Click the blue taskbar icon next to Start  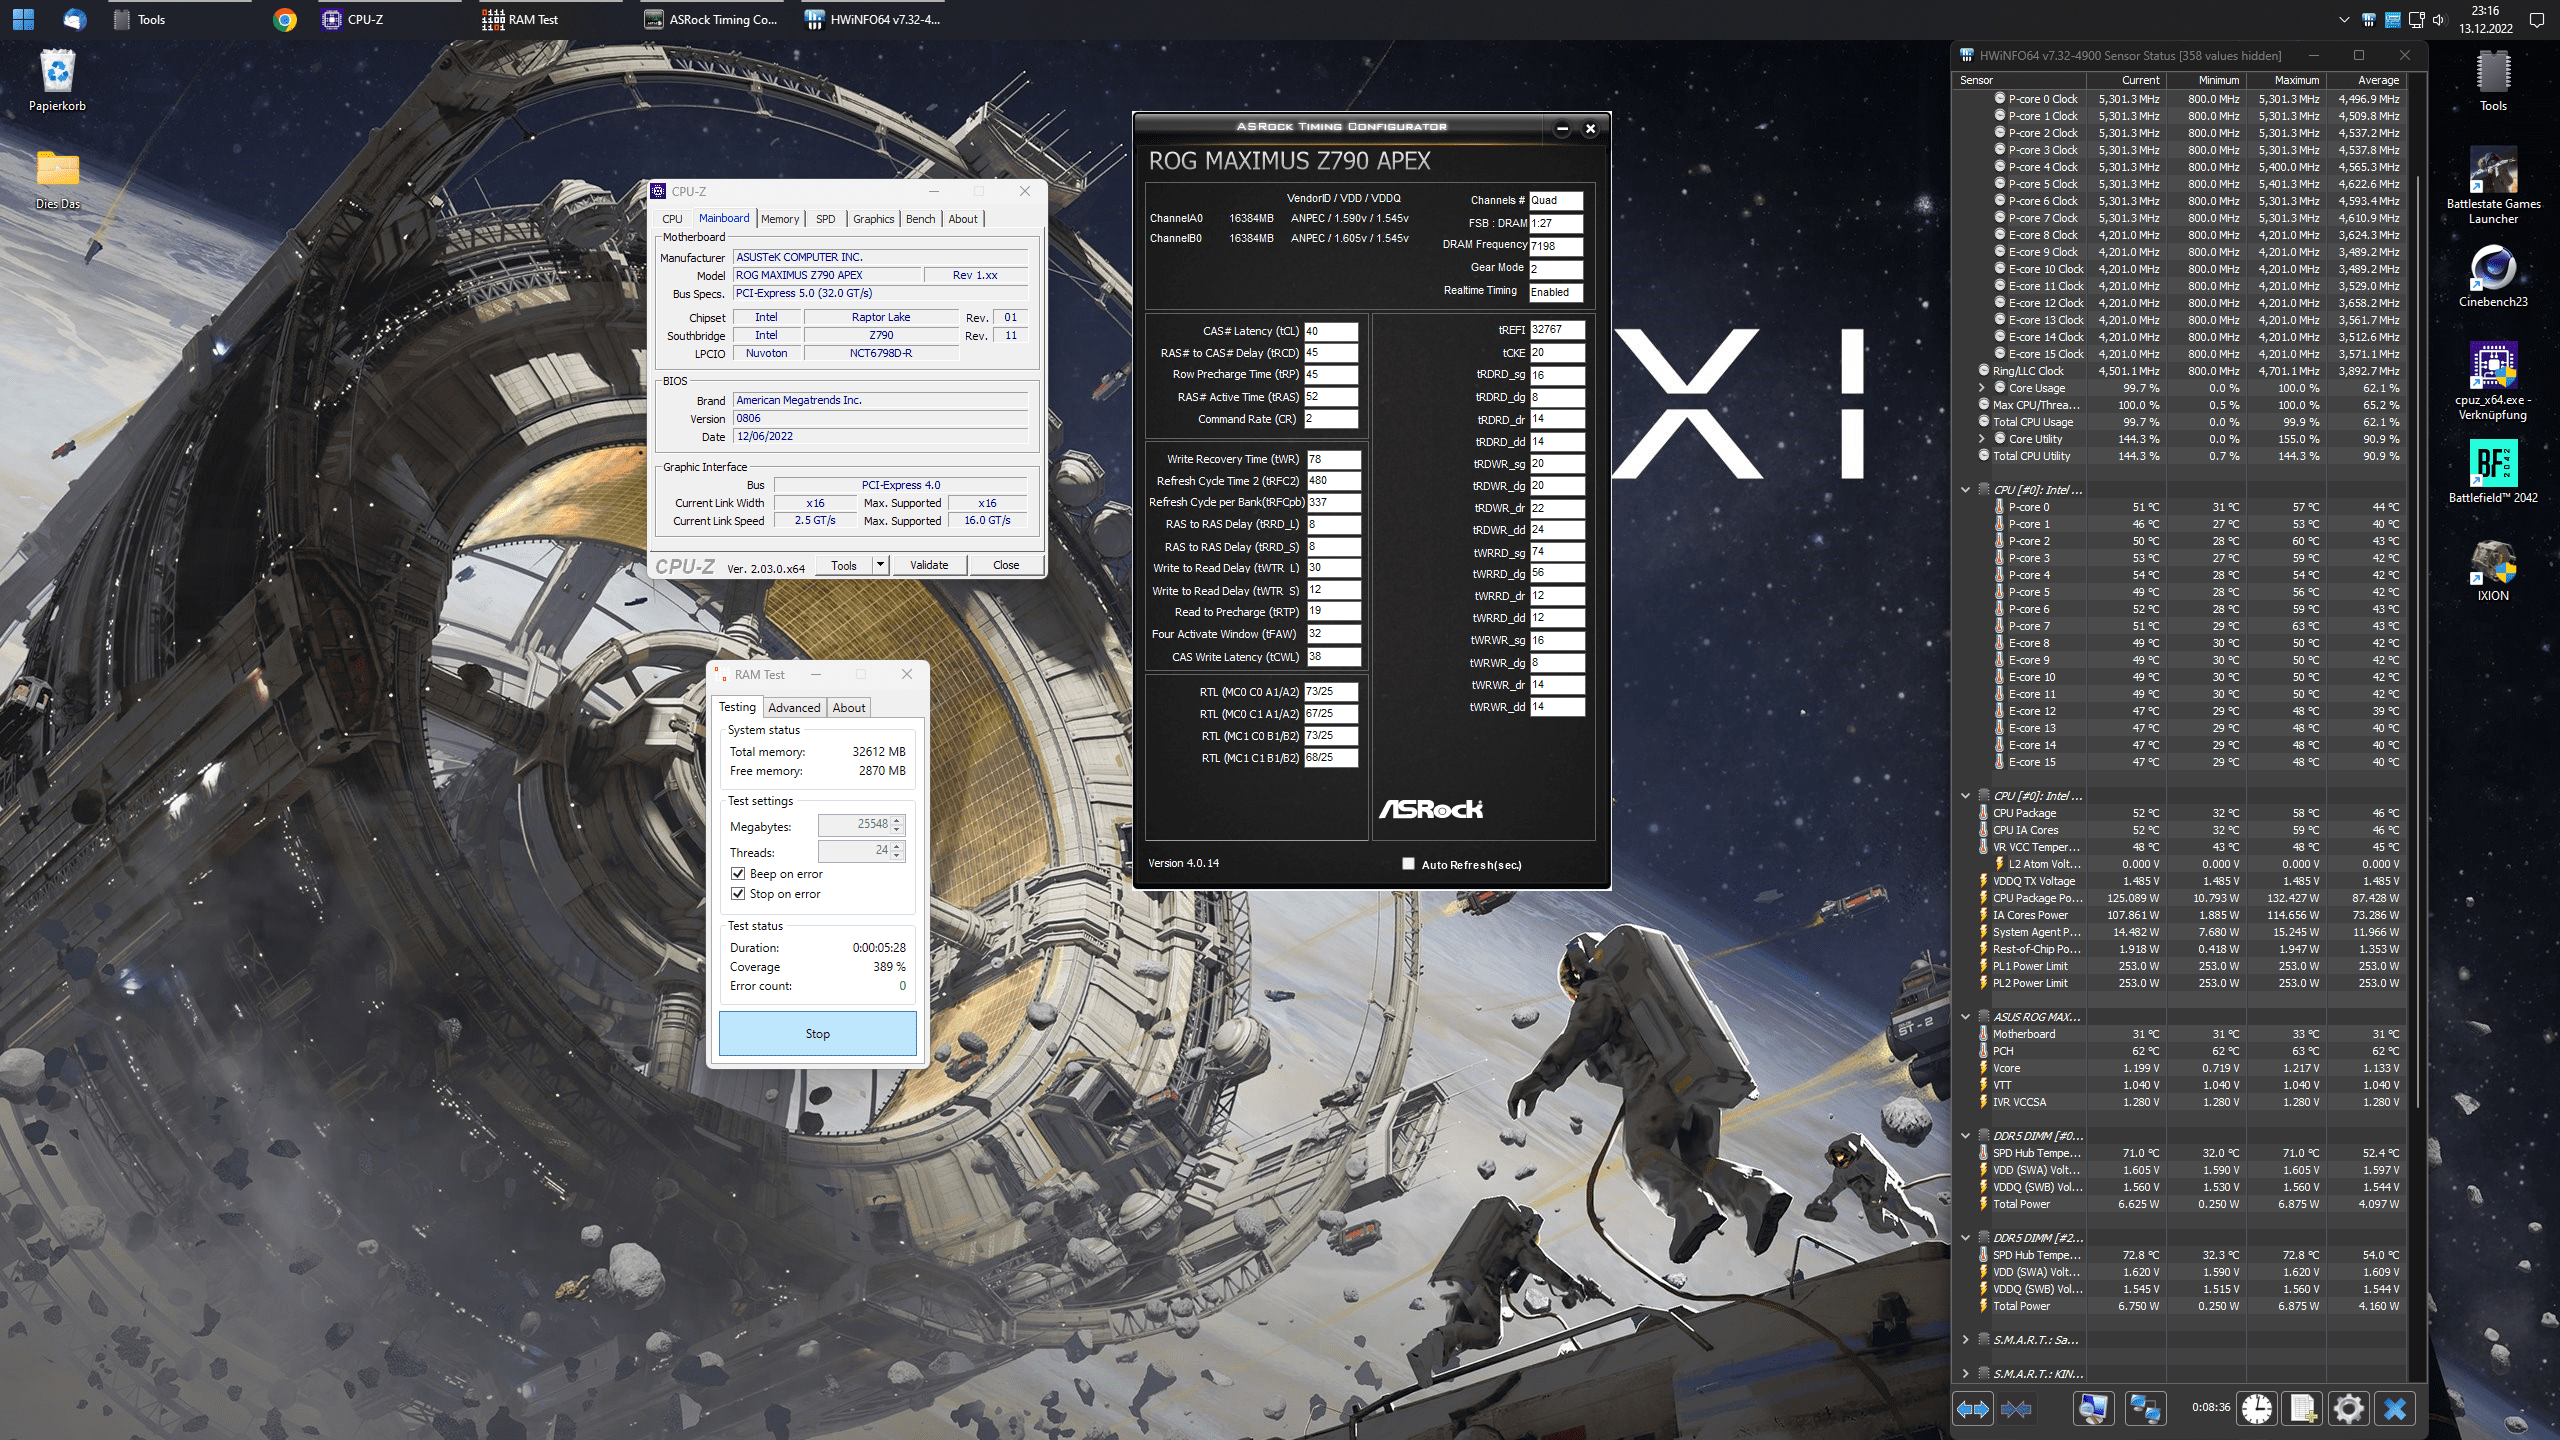74,19
